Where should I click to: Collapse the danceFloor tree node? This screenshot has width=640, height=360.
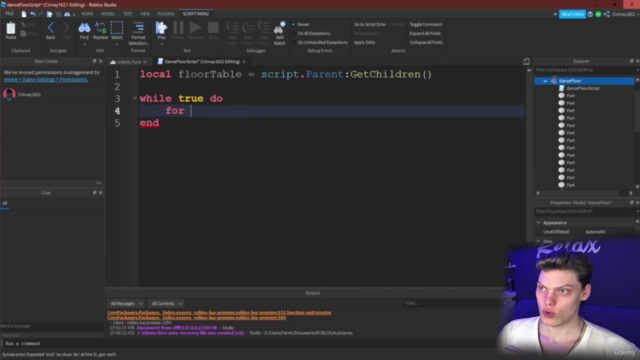coord(545,81)
